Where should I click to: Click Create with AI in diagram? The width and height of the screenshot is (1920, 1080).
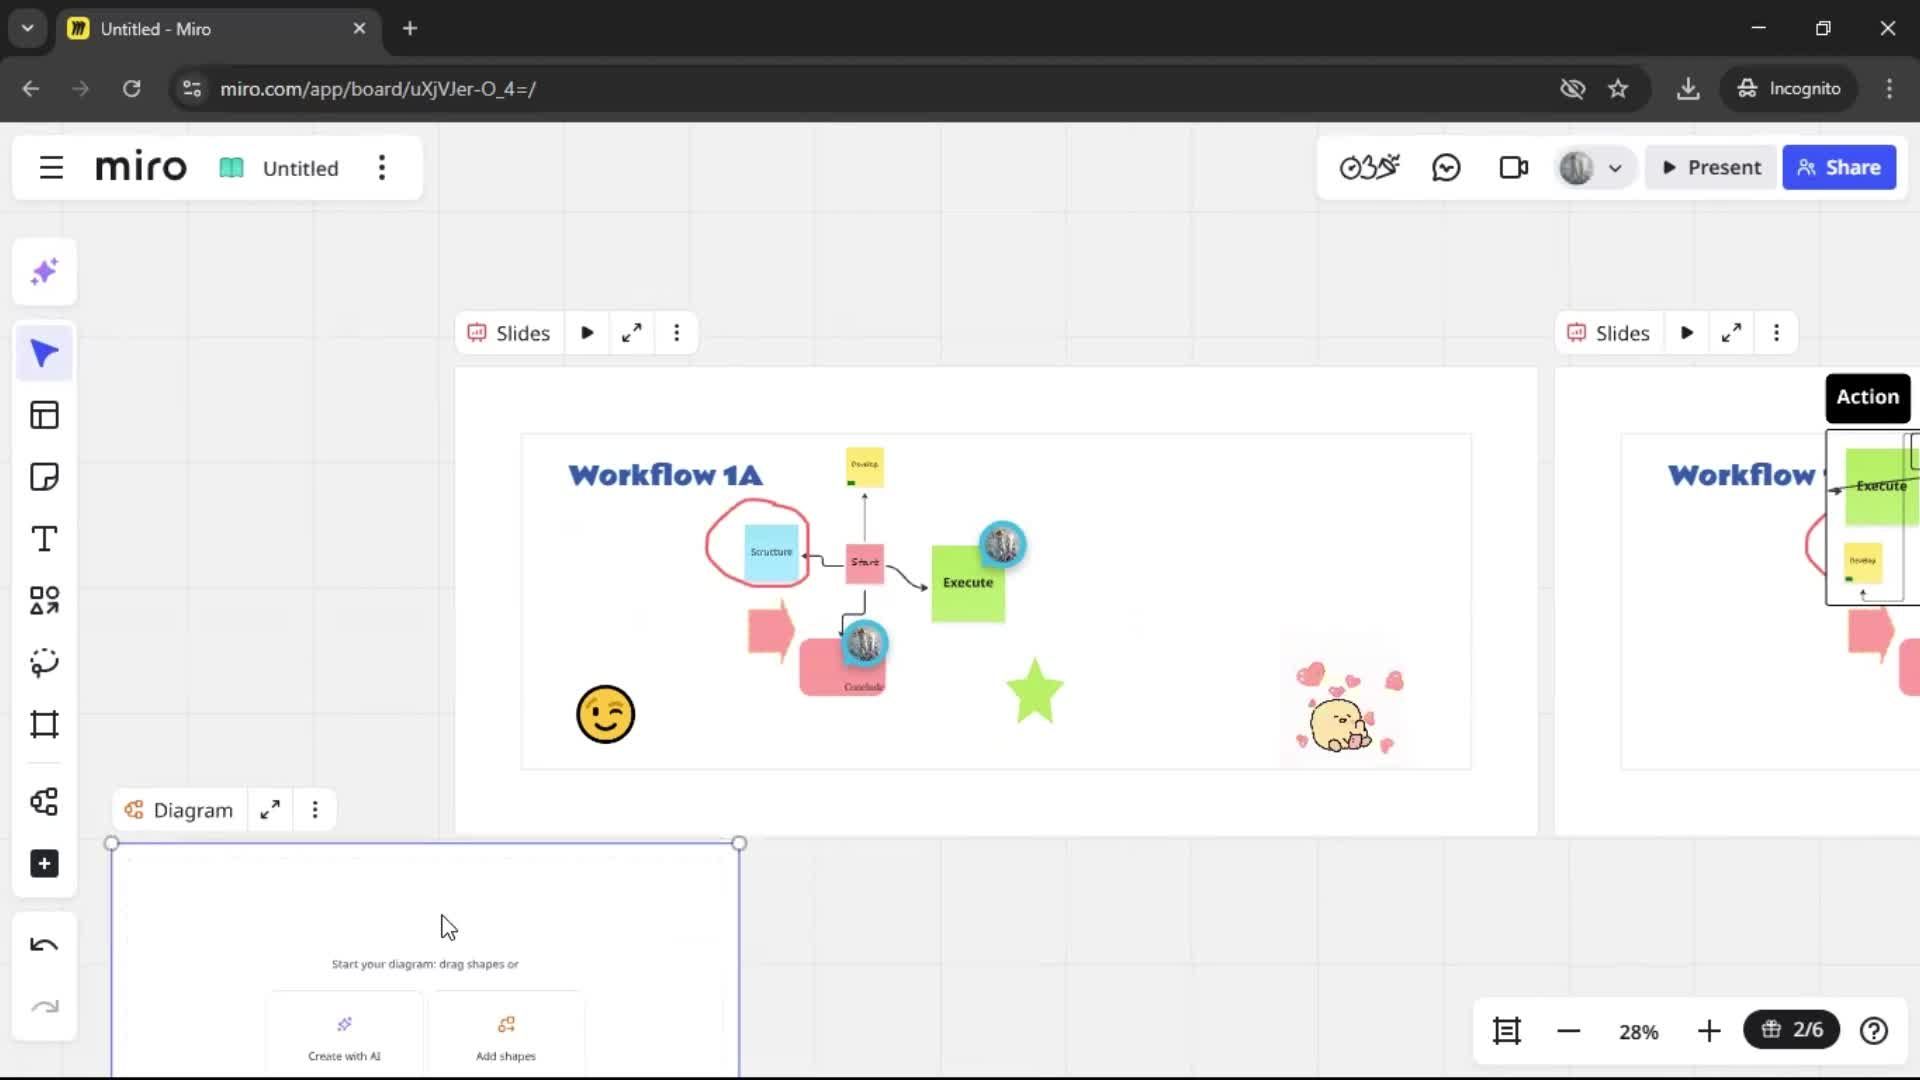[x=344, y=1036]
